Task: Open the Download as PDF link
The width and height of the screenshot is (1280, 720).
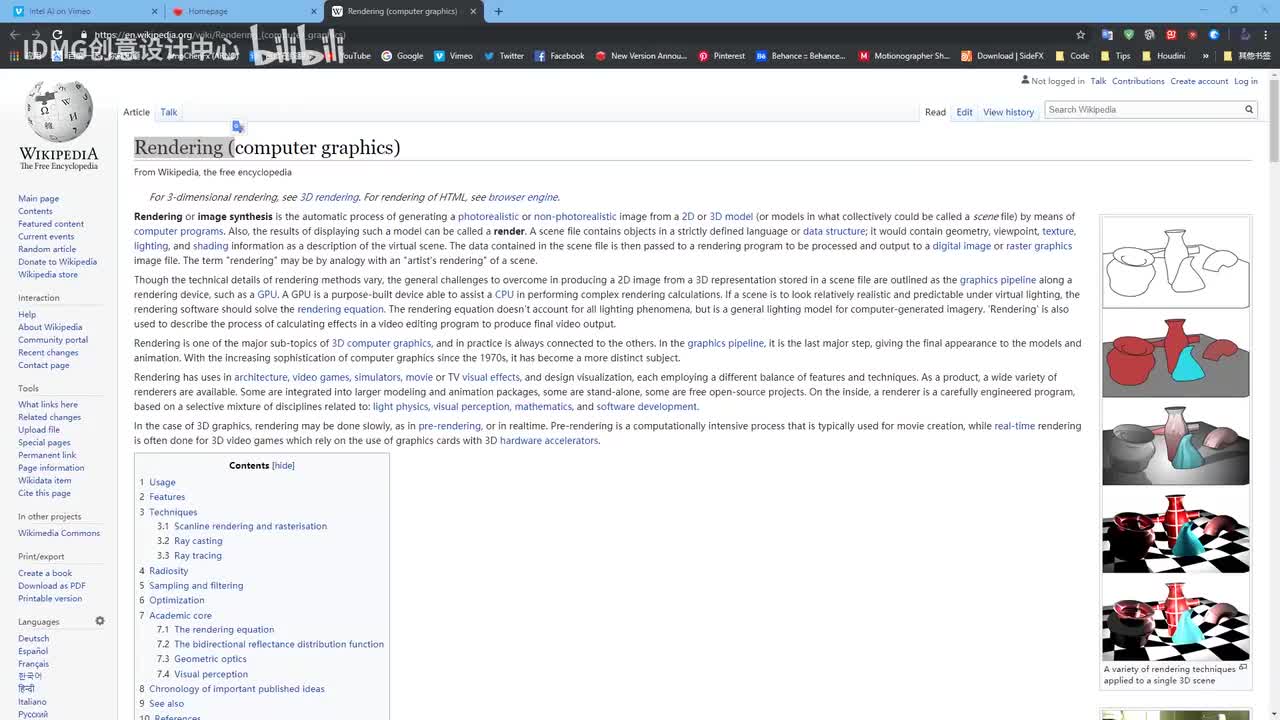Action: coord(52,586)
